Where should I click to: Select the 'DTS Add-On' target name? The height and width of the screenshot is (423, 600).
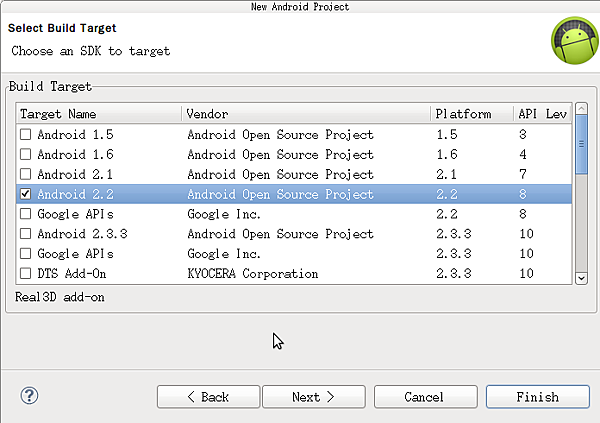72,273
